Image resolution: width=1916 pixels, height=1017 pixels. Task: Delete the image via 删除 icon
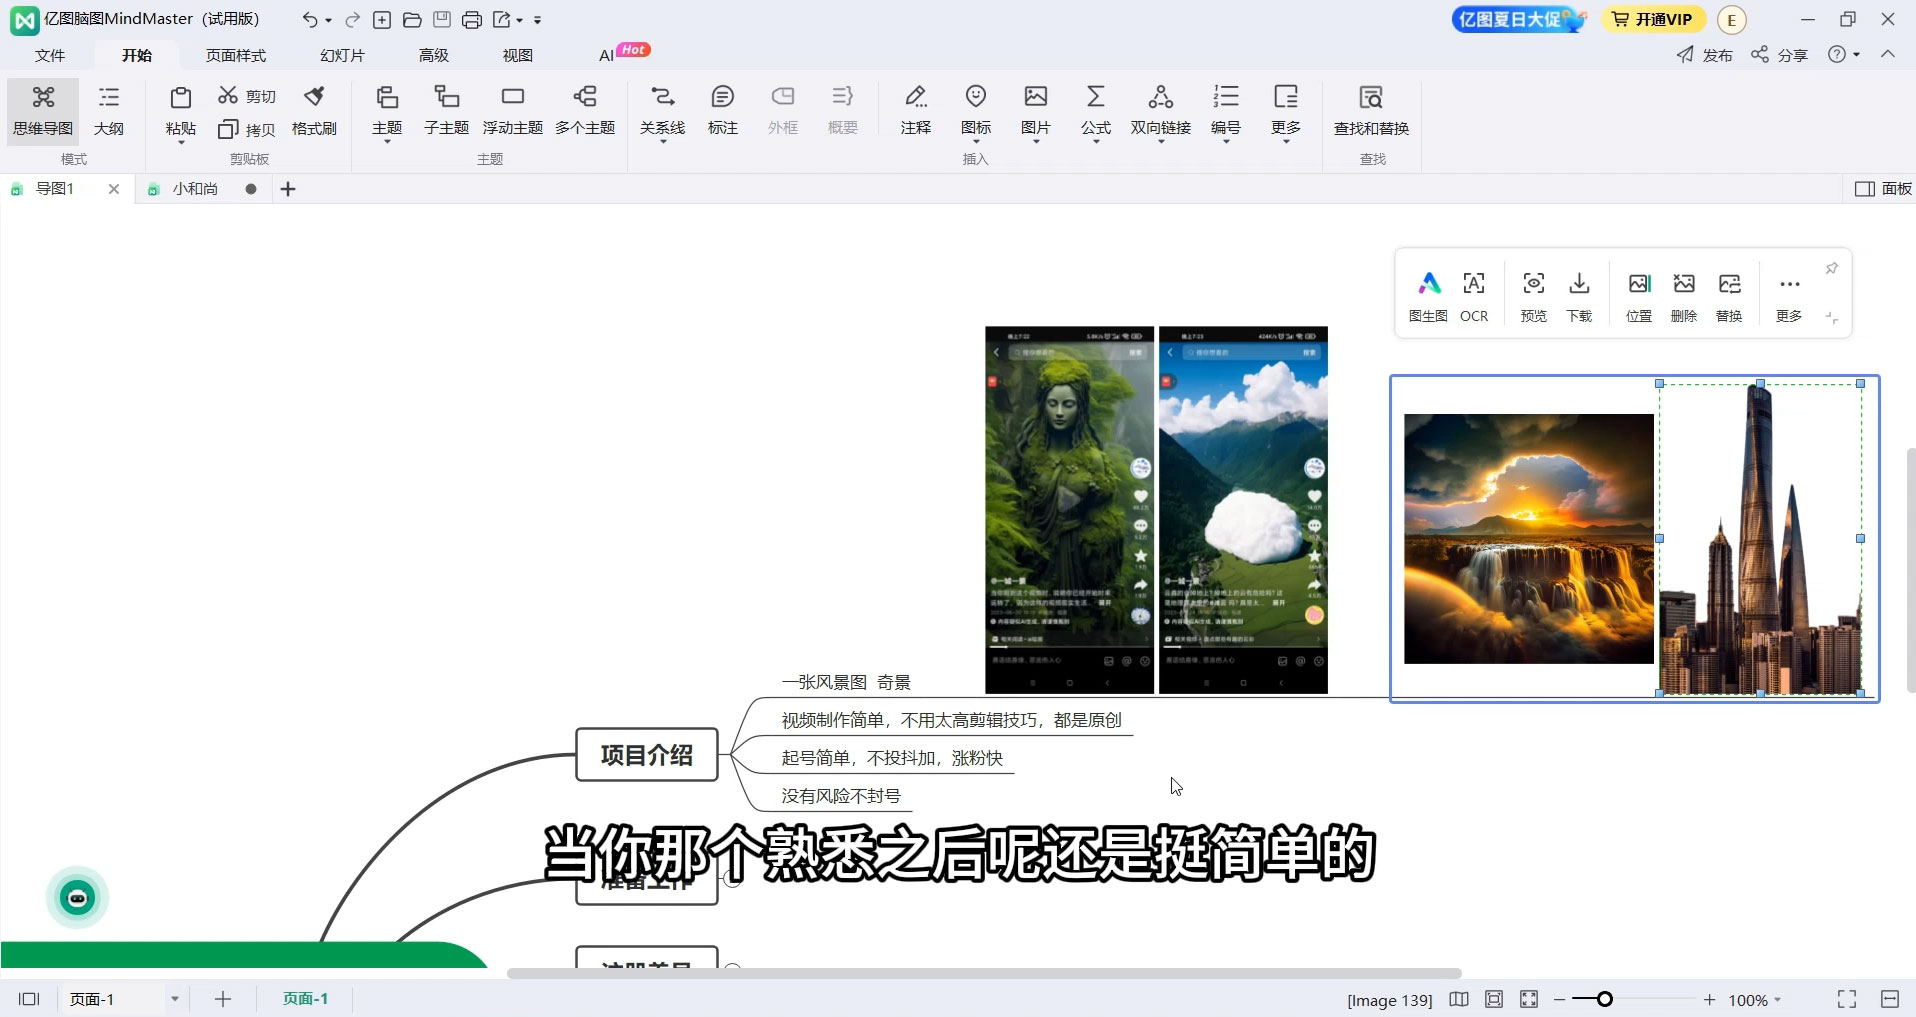[x=1684, y=293]
